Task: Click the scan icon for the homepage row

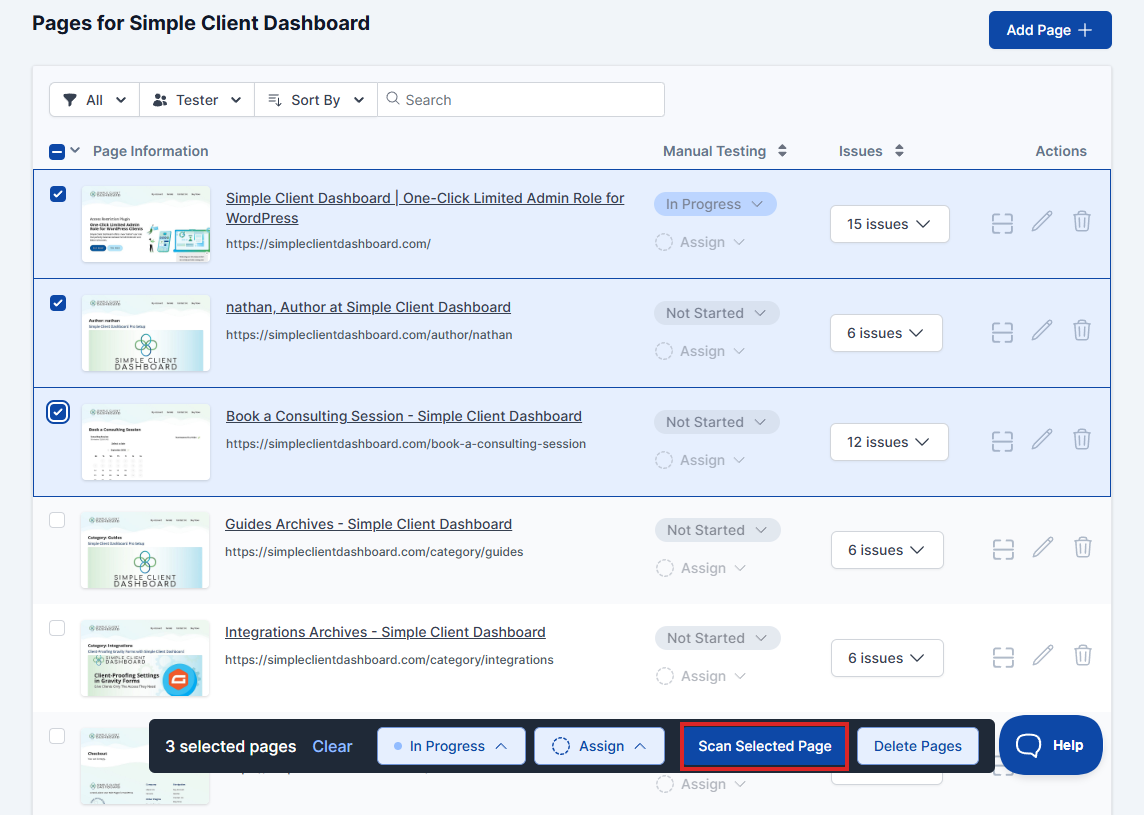Action: (x=1002, y=223)
